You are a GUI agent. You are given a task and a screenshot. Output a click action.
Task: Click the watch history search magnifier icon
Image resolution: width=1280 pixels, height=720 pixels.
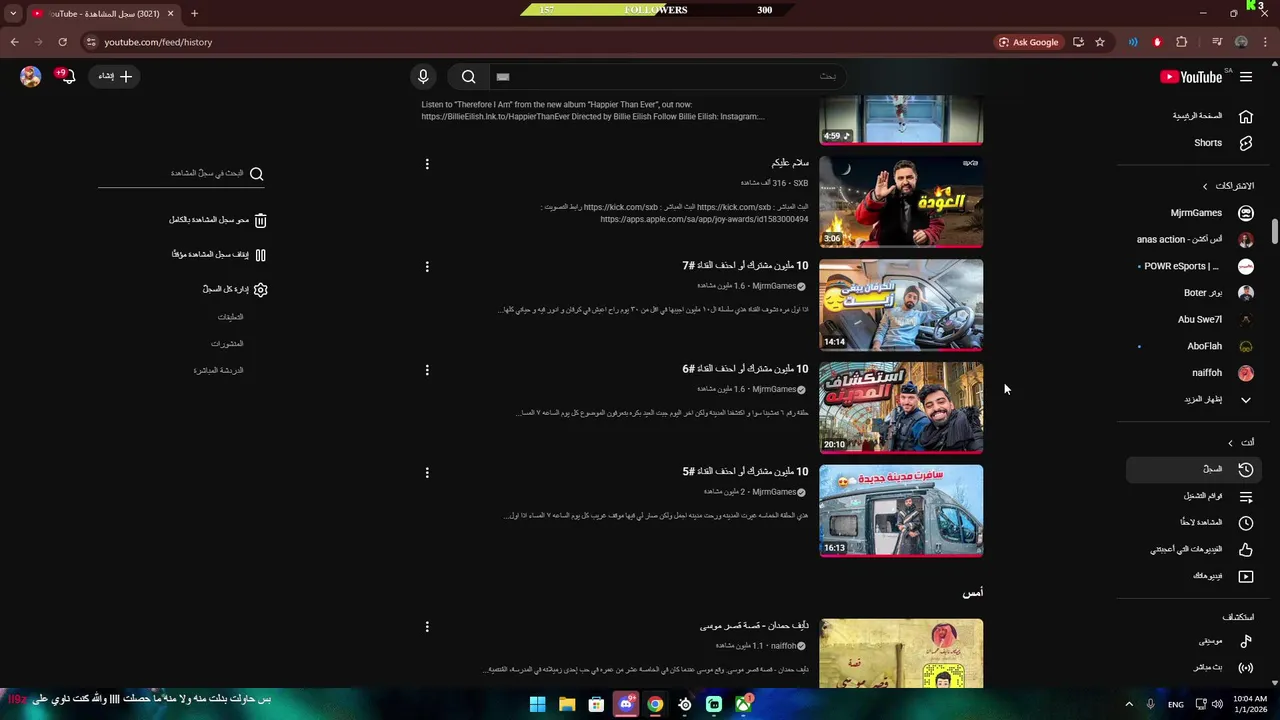[x=257, y=174]
